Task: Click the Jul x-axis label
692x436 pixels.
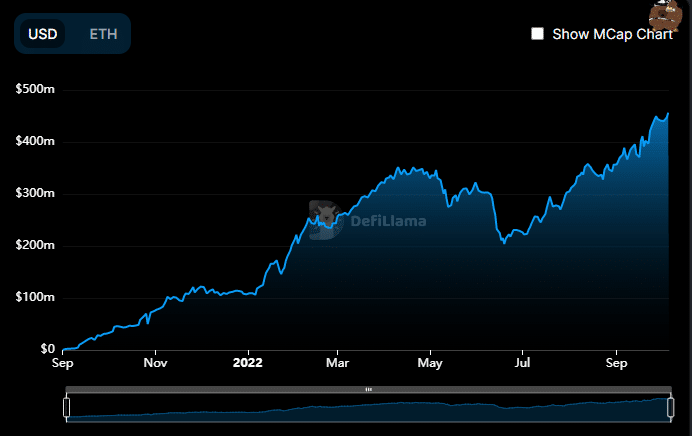Action: point(522,363)
